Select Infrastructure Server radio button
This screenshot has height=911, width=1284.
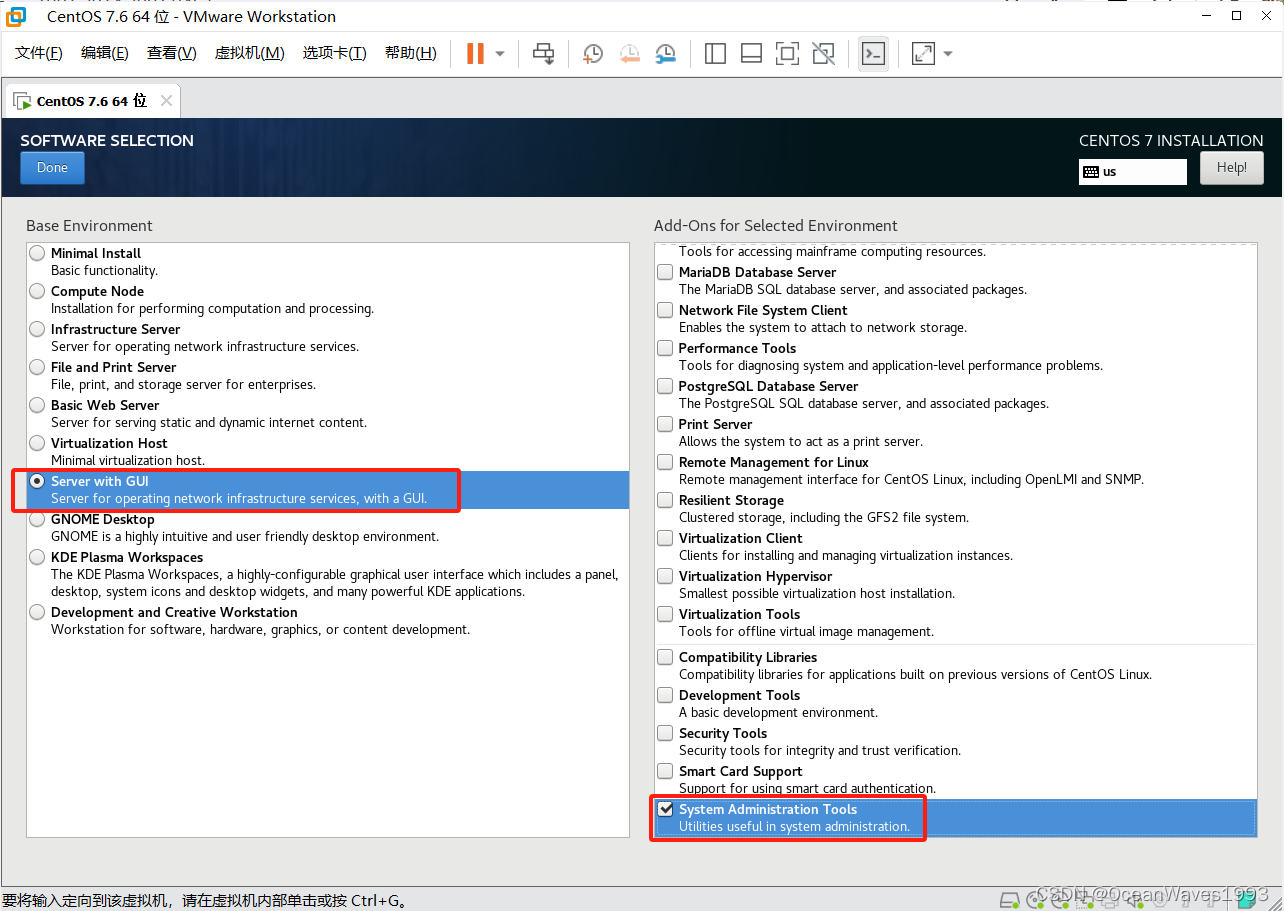pyautogui.click(x=37, y=329)
